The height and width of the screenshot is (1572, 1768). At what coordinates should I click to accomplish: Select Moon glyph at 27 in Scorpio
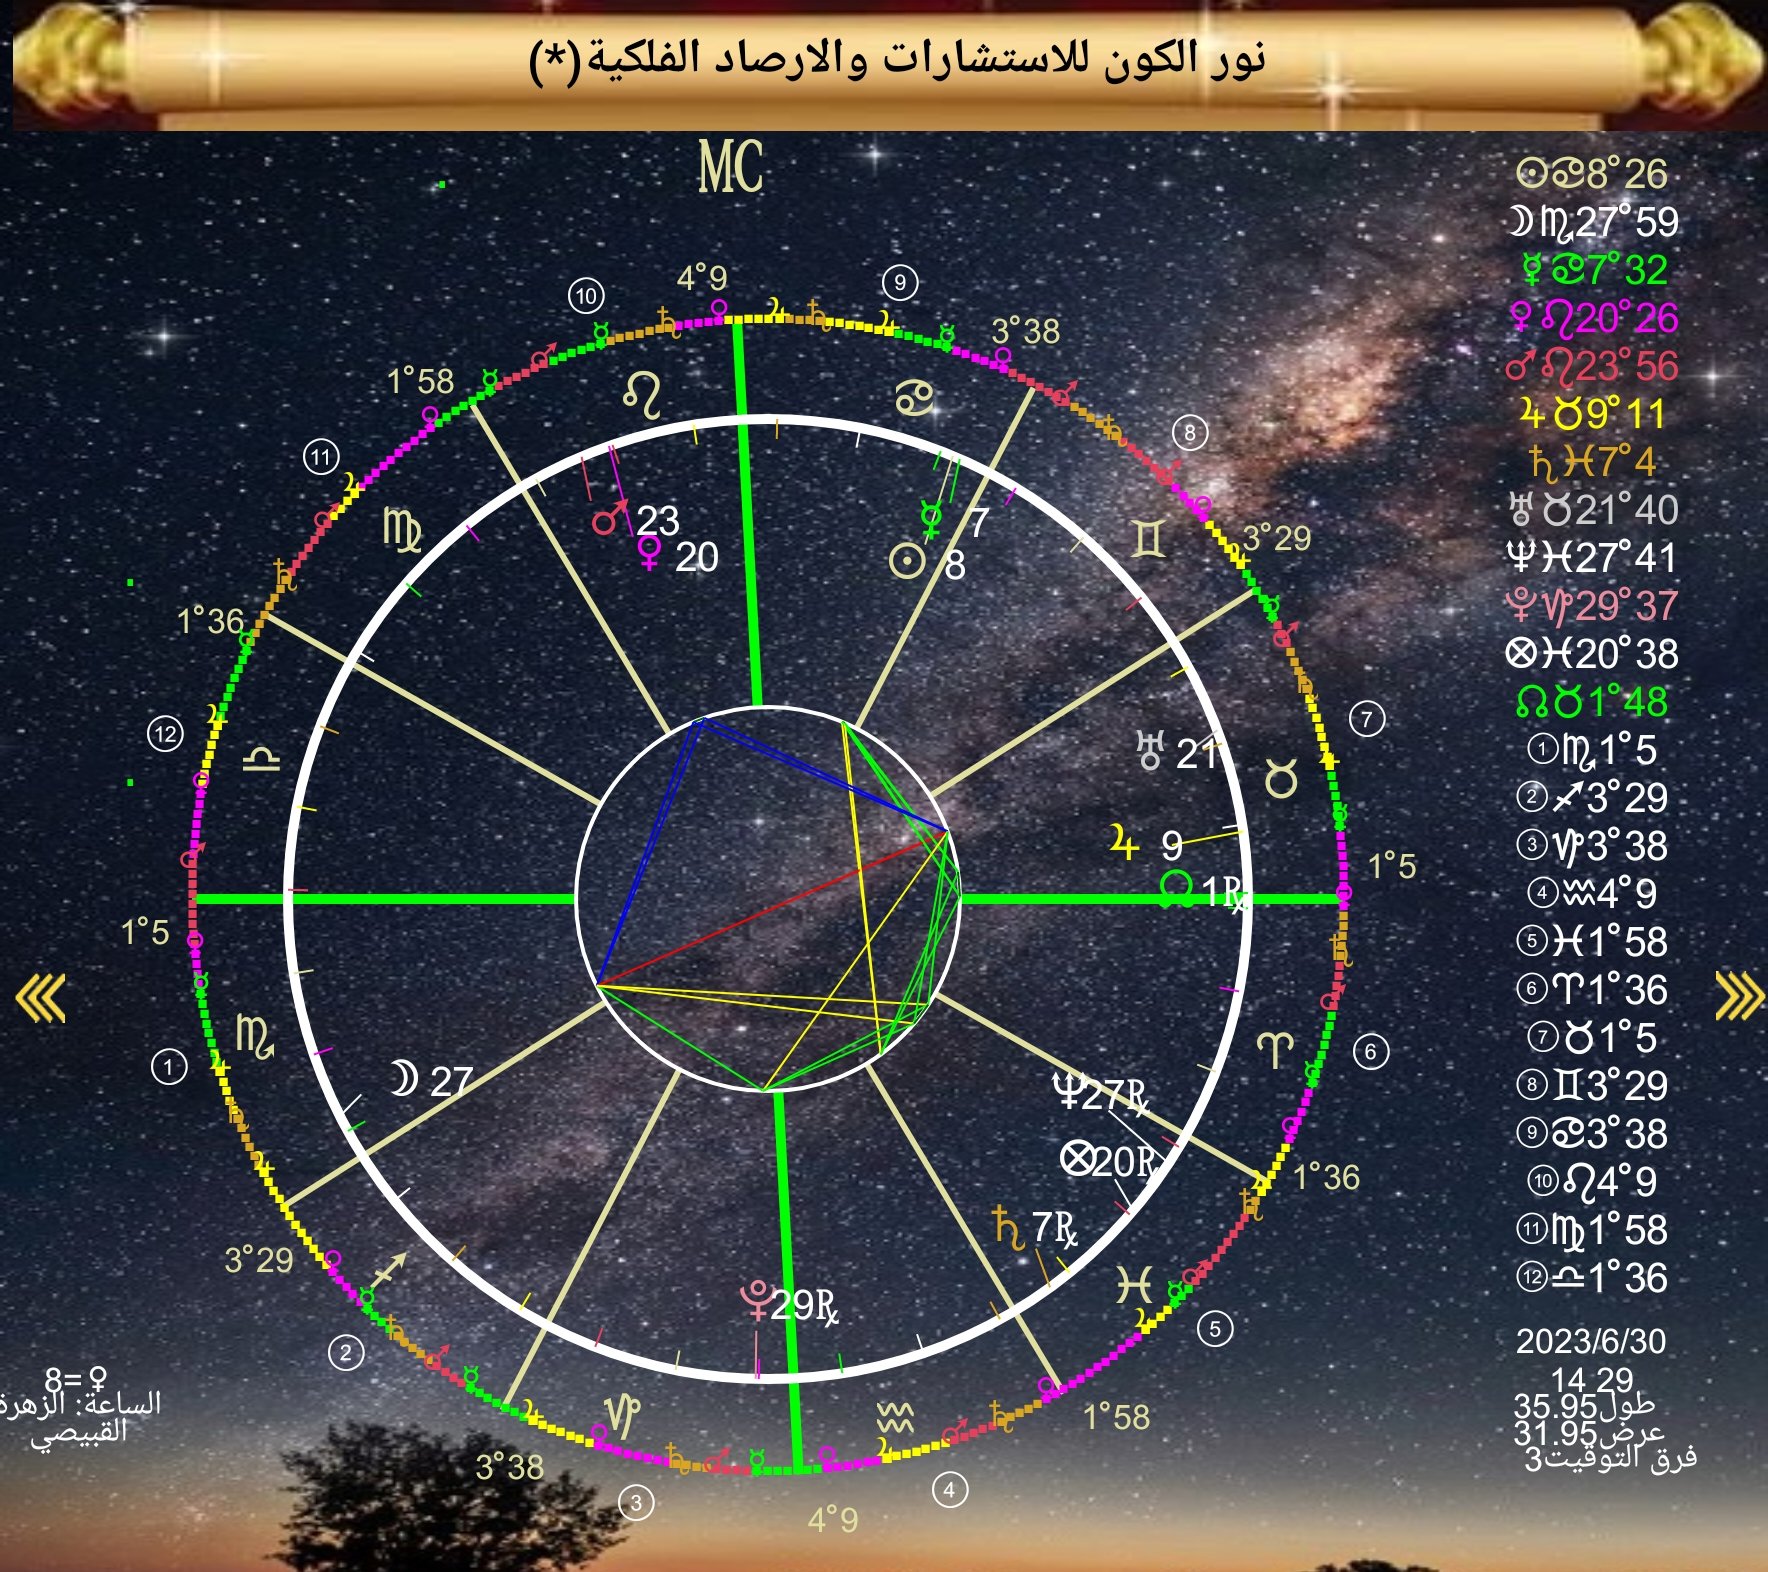pyautogui.click(x=402, y=1079)
